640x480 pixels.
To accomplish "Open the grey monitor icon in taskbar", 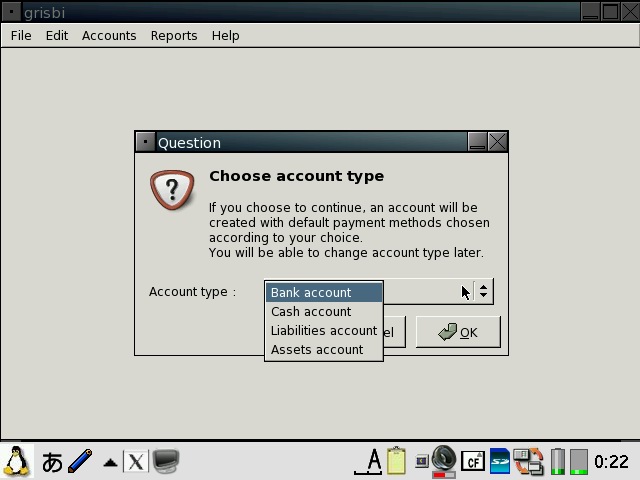I will tap(166, 461).
